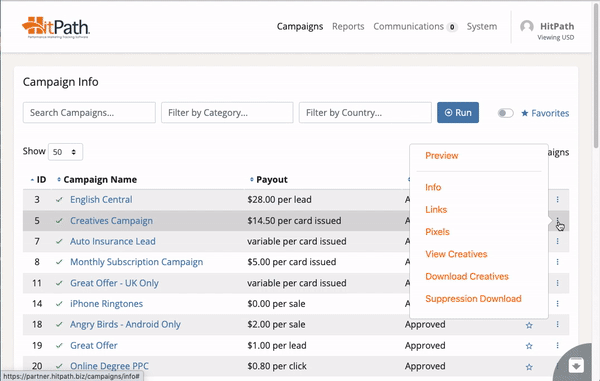The width and height of the screenshot is (600, 381).
Task: Open the iPhone Ringtones campaign link
Action: tap(106, 304)
